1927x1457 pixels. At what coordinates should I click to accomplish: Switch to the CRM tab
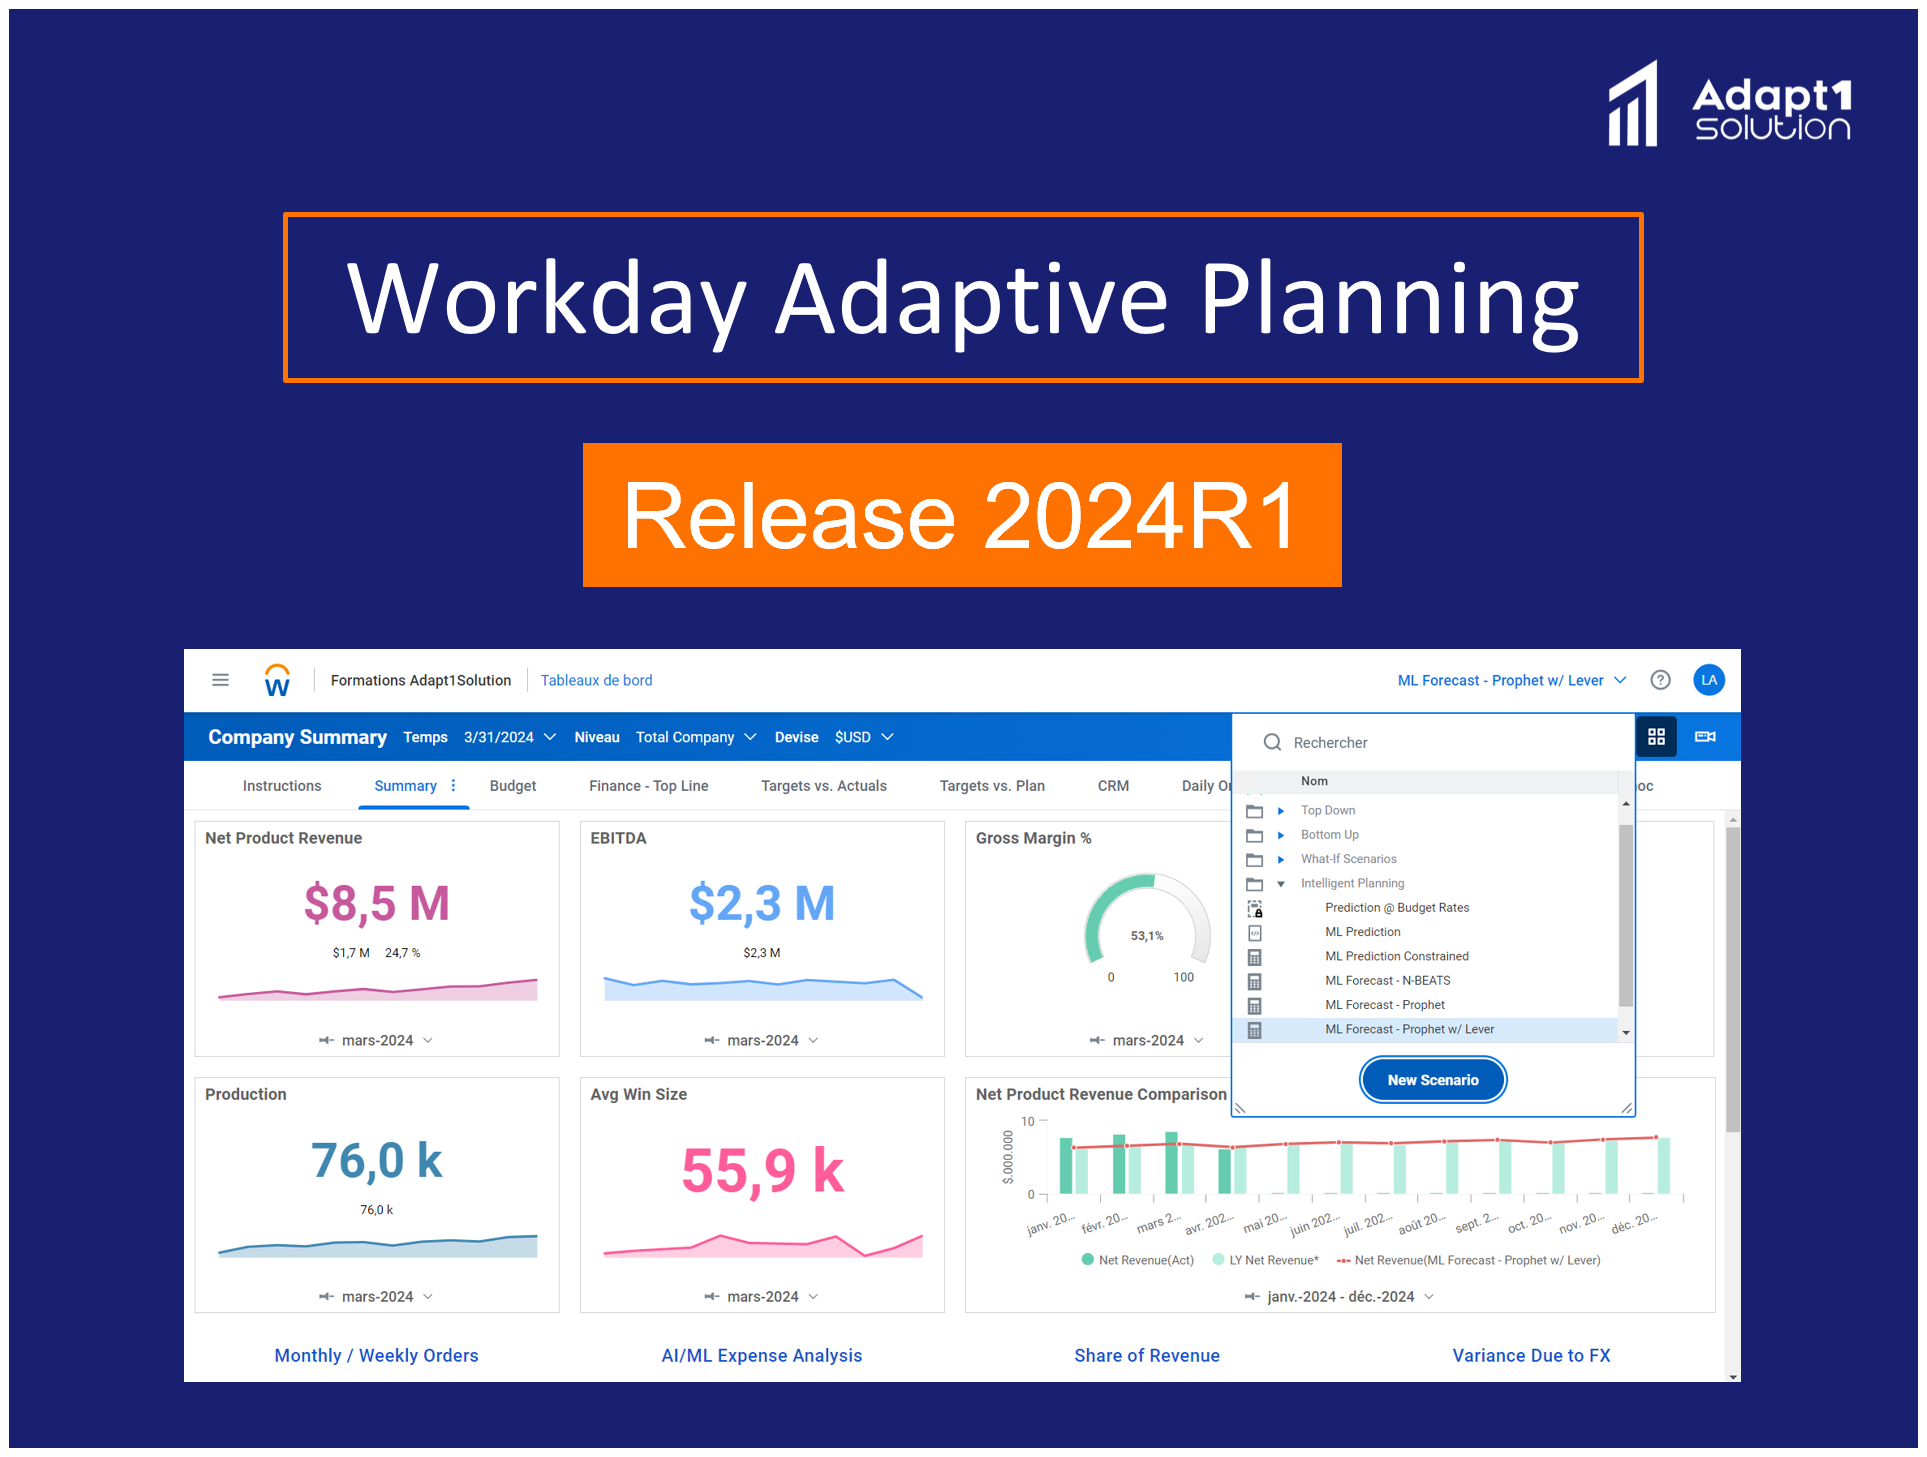pyautogui.click(x=1113, y=786)
